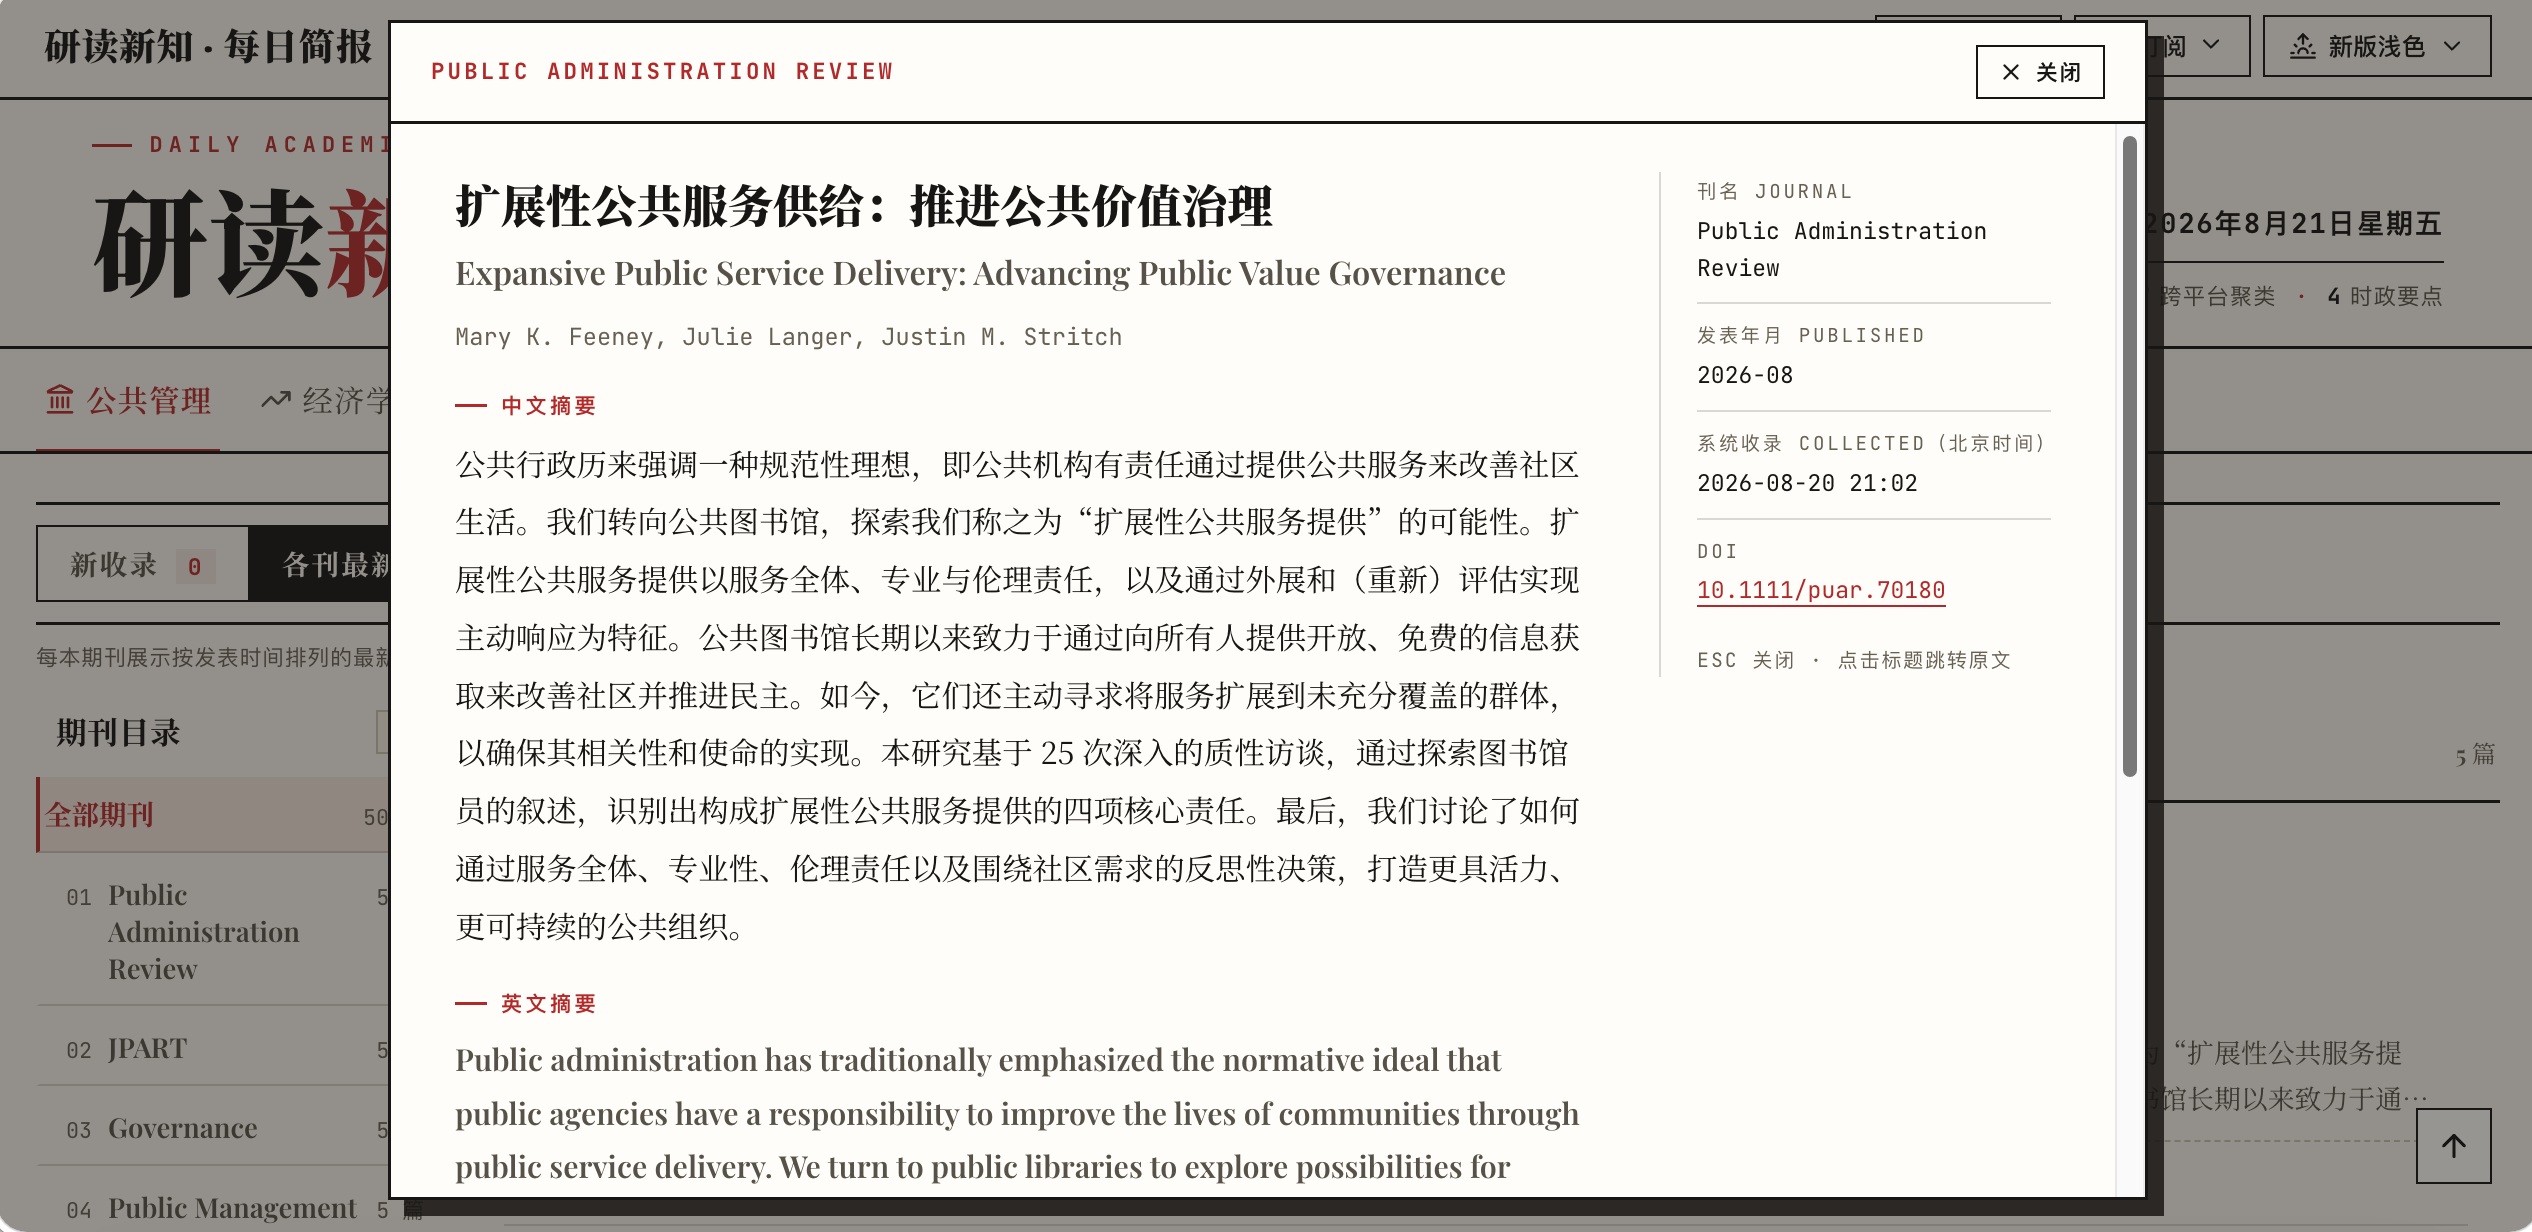Click the 英文摘要 section heading
Screen dimensions: 2532x1232
tap(548, 1003)
